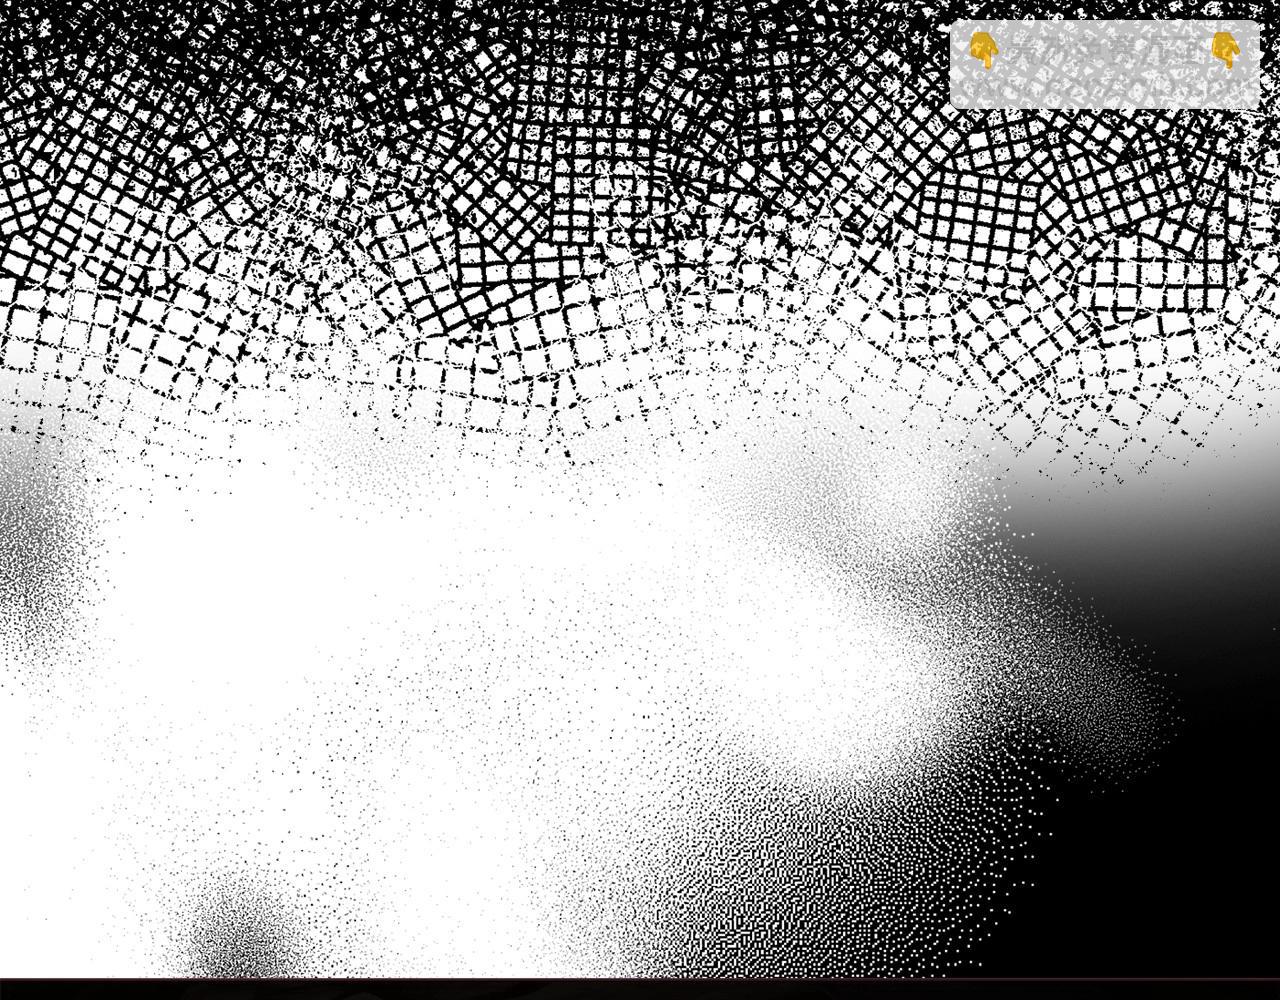Viewport: 1280px width, 1000px height.
Task: Click the mesh area left of the banner
Action: click(880, 60)
